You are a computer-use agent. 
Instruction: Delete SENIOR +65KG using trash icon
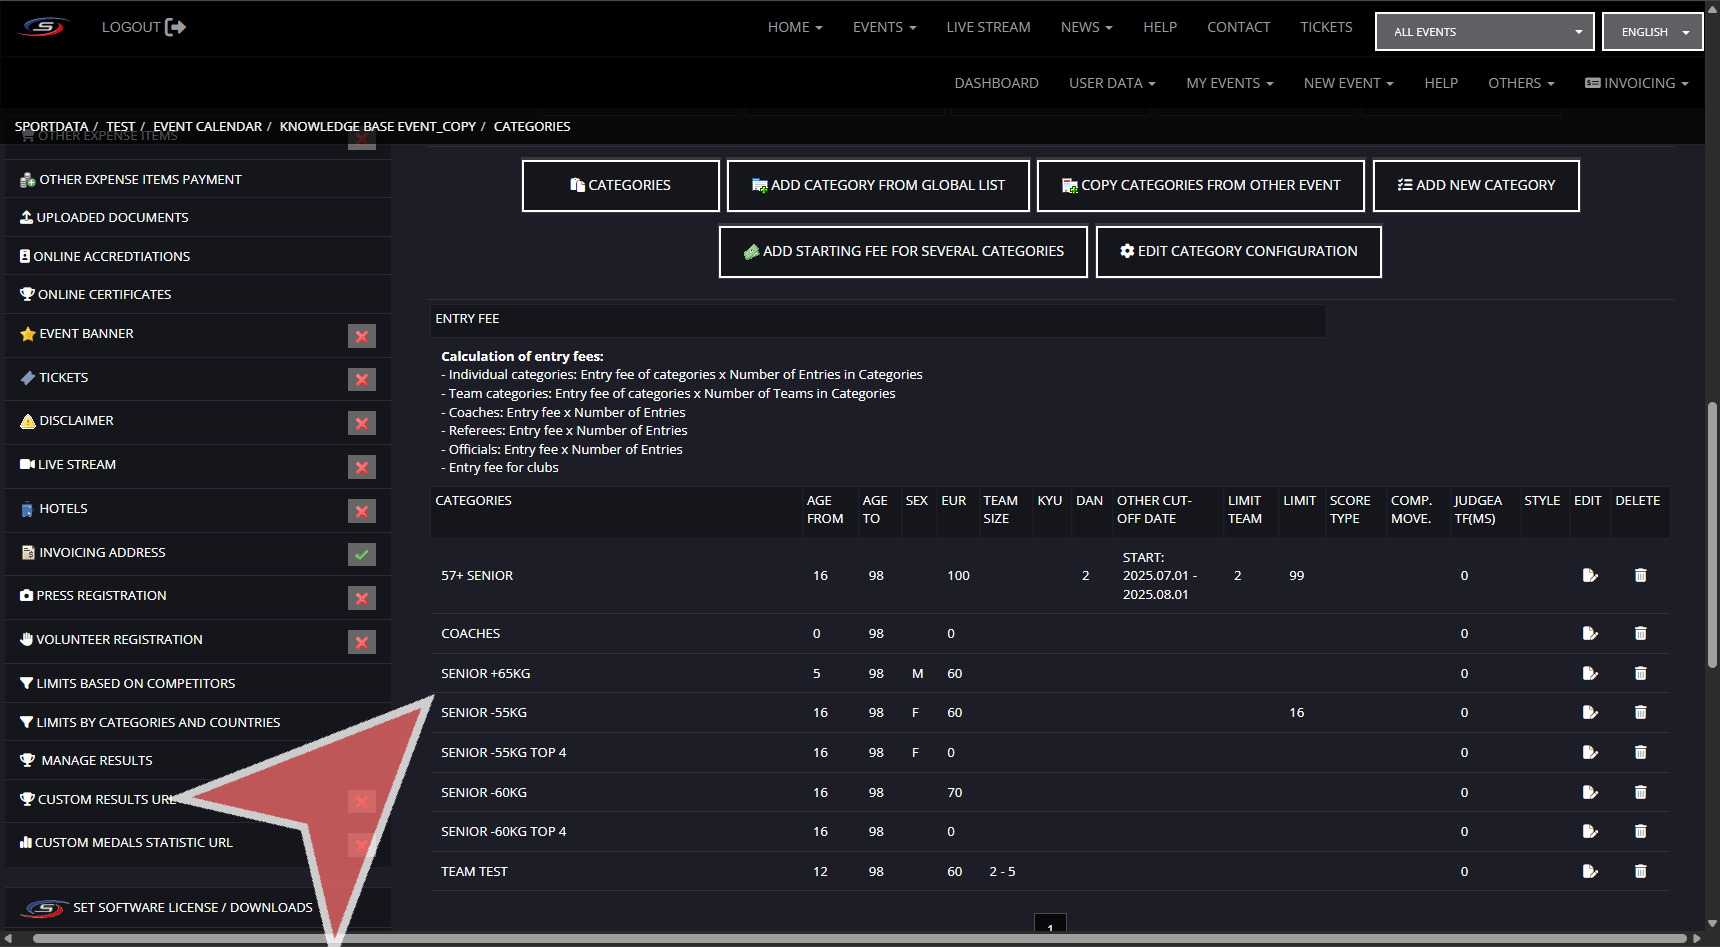click(x=1640, y=674)
